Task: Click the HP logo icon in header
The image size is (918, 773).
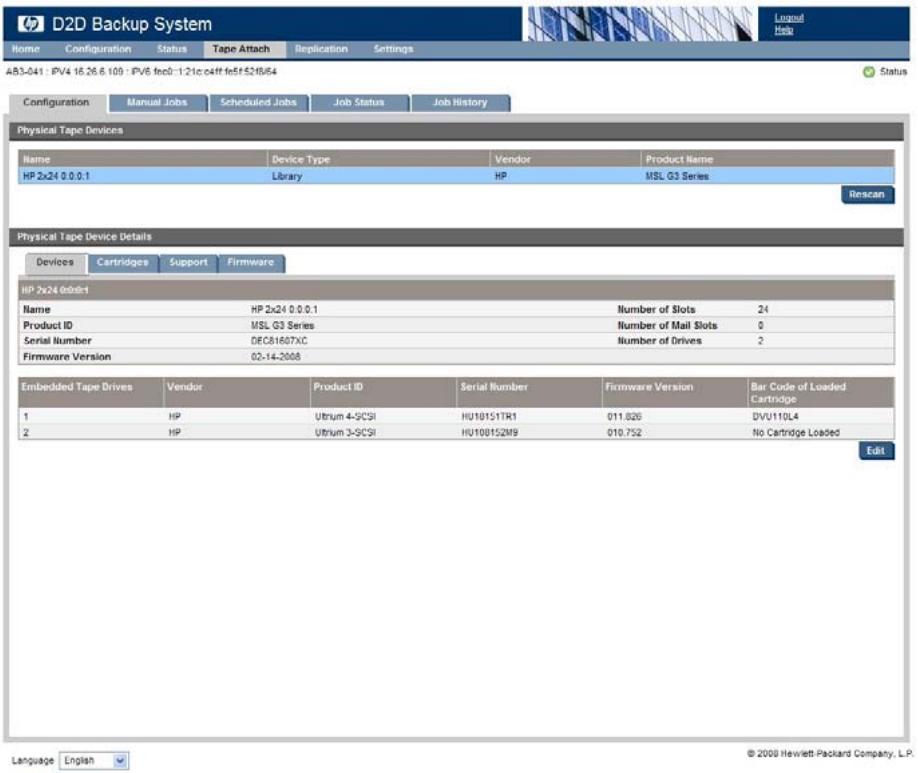Action: [x=30, y=23]
